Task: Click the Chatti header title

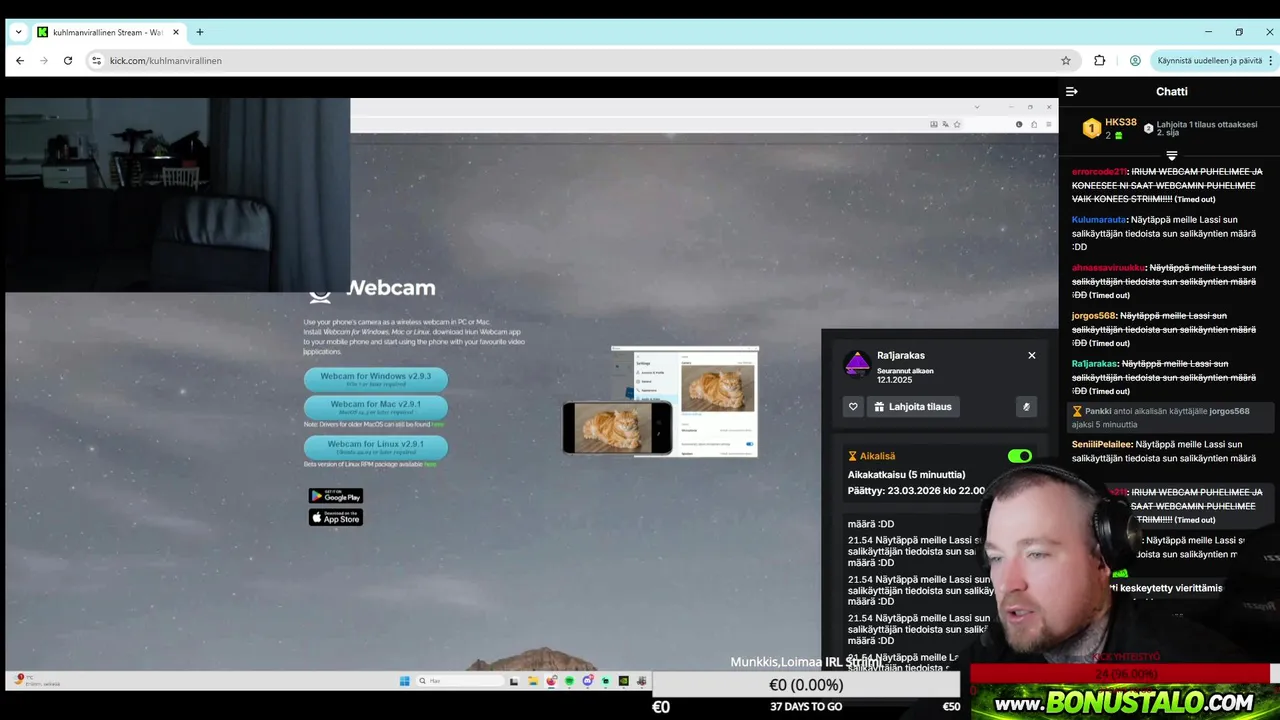Action: click(1172, 91)
